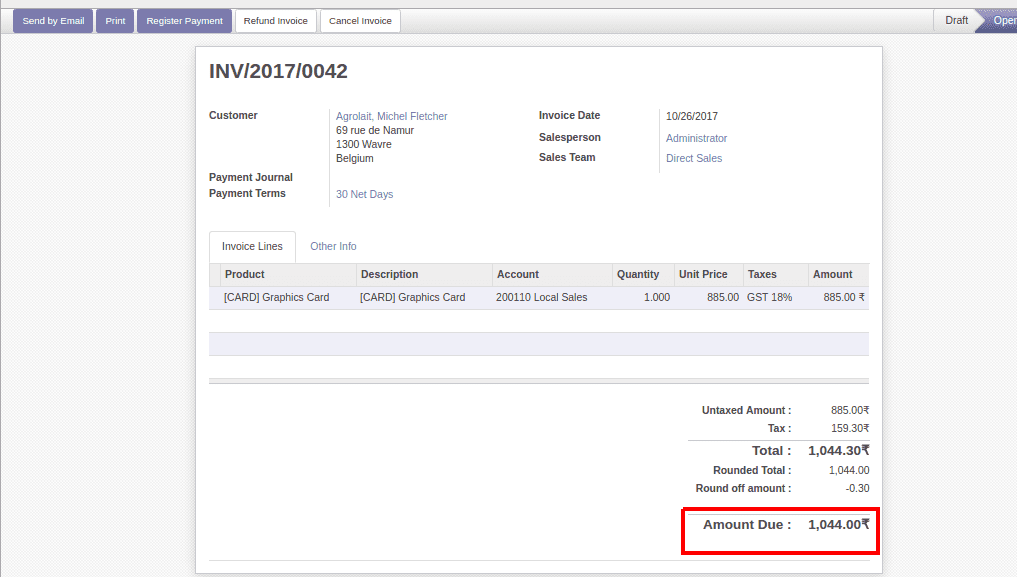Click the GST 18% tax entry
The image size is (1017, 577).
coord(771,297)
